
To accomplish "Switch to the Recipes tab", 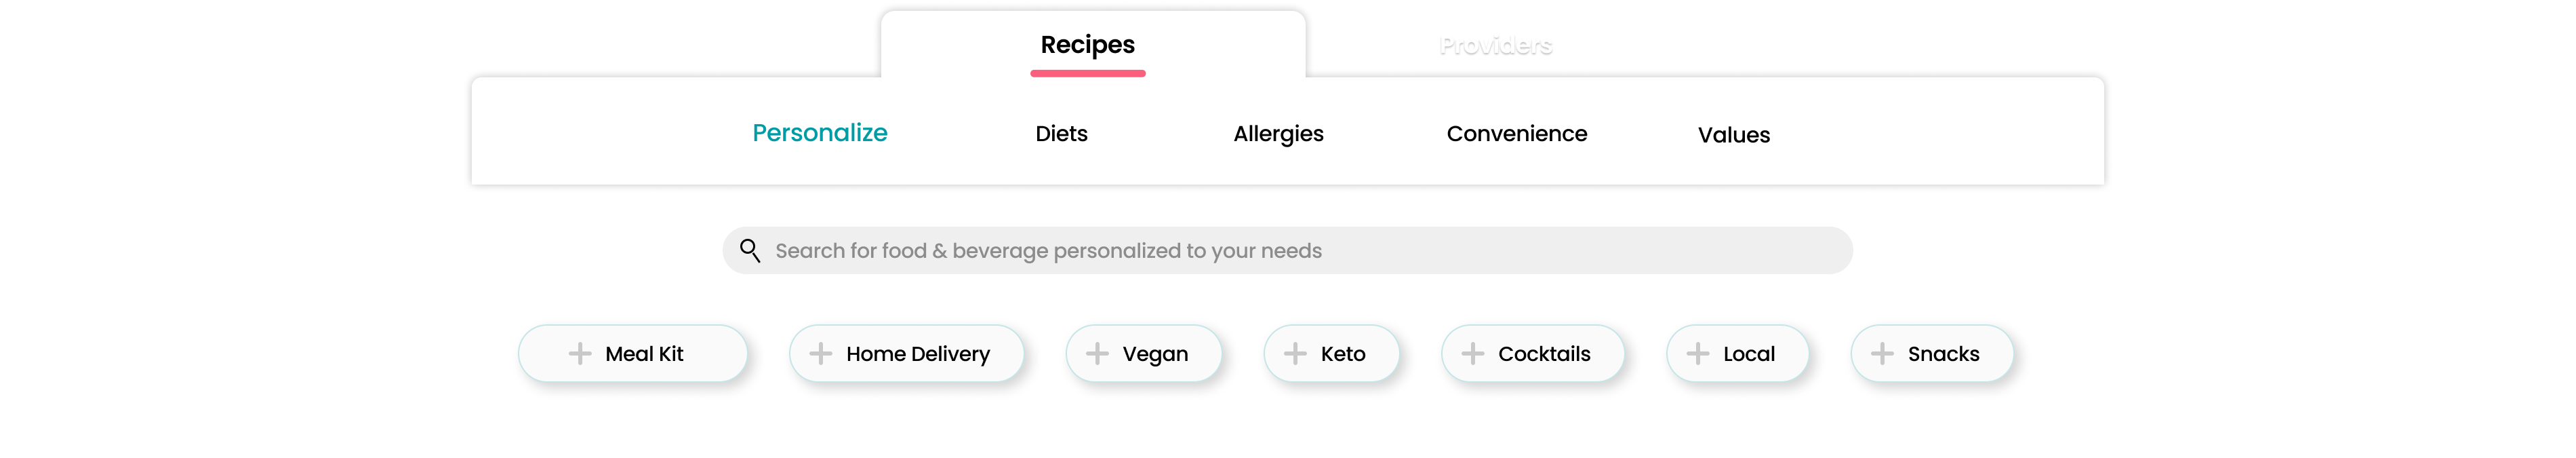I will (x=1087, y=45).
